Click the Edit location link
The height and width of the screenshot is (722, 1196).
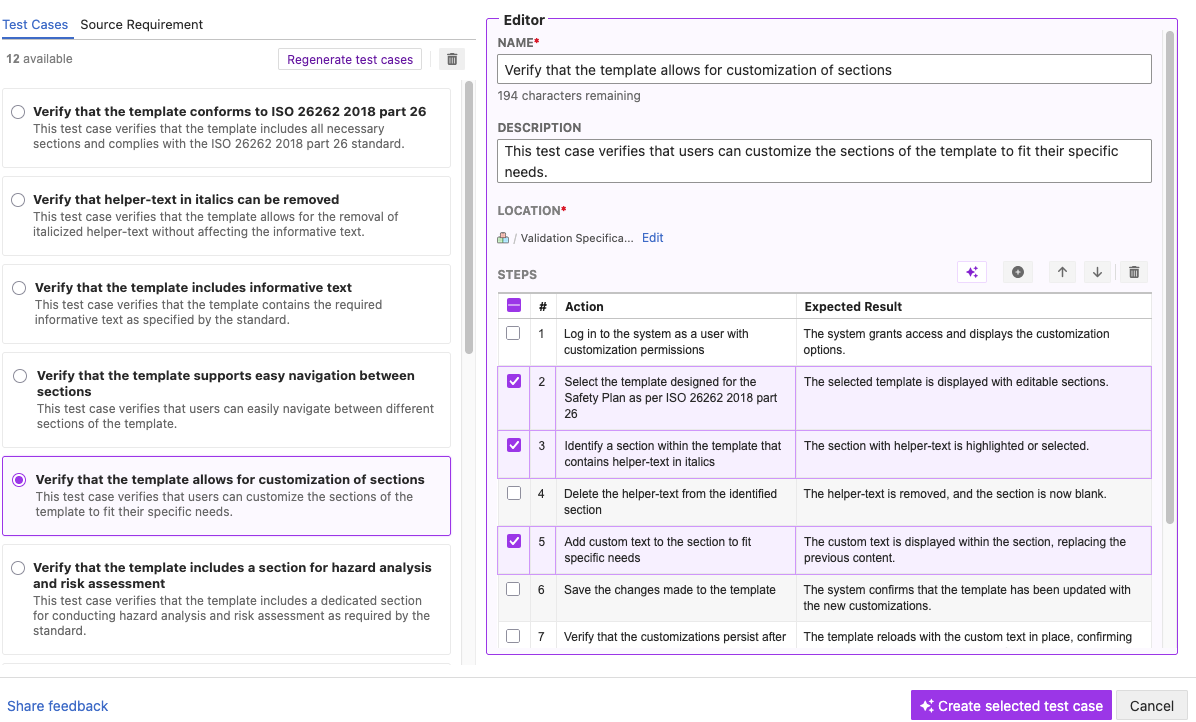(653, 238)
